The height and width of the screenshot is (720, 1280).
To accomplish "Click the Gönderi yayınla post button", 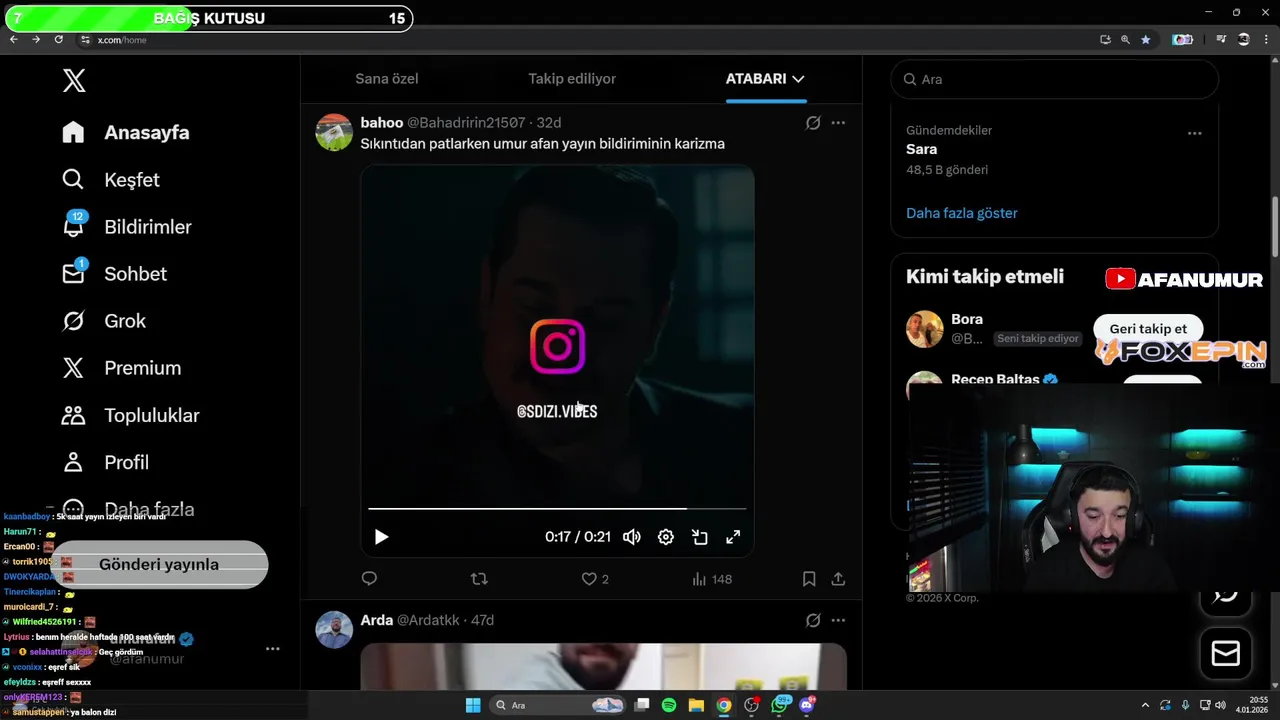I will tap(159, 564).
